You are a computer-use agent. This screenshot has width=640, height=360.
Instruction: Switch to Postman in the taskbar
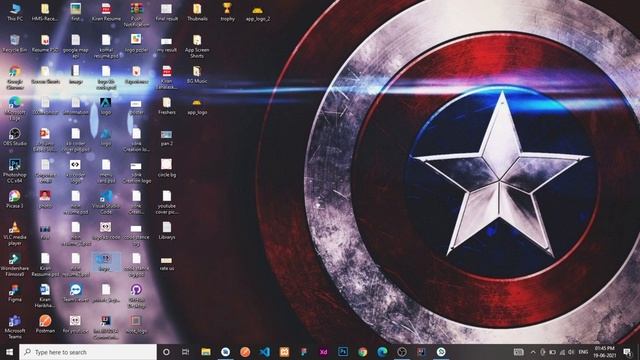pyautogui.click(x=245, y=352)
